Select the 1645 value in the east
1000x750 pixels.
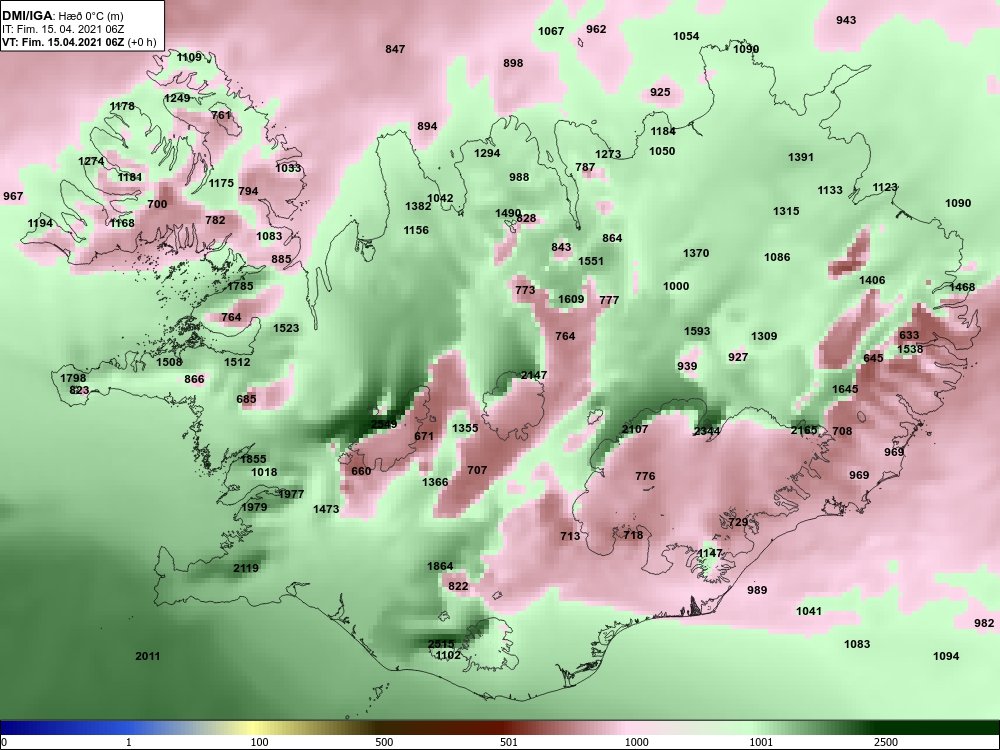pyautogui.click(x=845, y=389)
